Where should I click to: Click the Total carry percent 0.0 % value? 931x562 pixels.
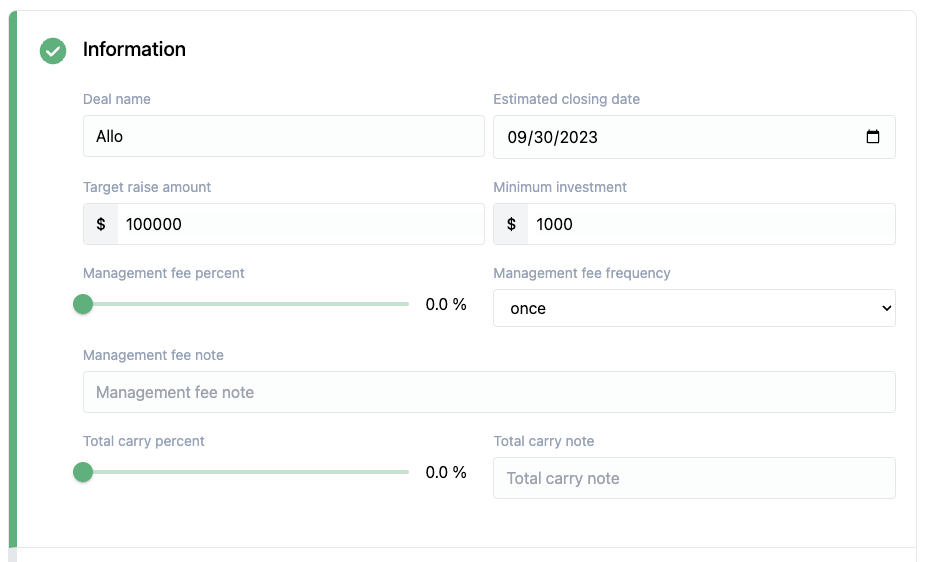(446, 472)
